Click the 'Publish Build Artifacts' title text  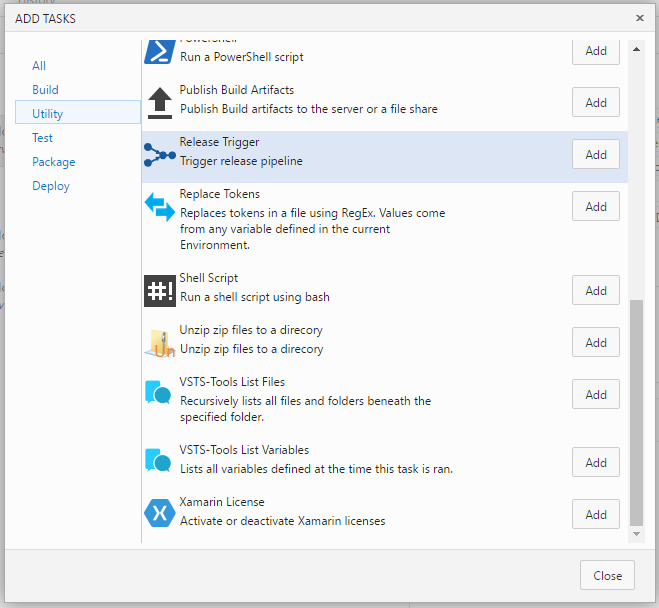click(237, 90)
